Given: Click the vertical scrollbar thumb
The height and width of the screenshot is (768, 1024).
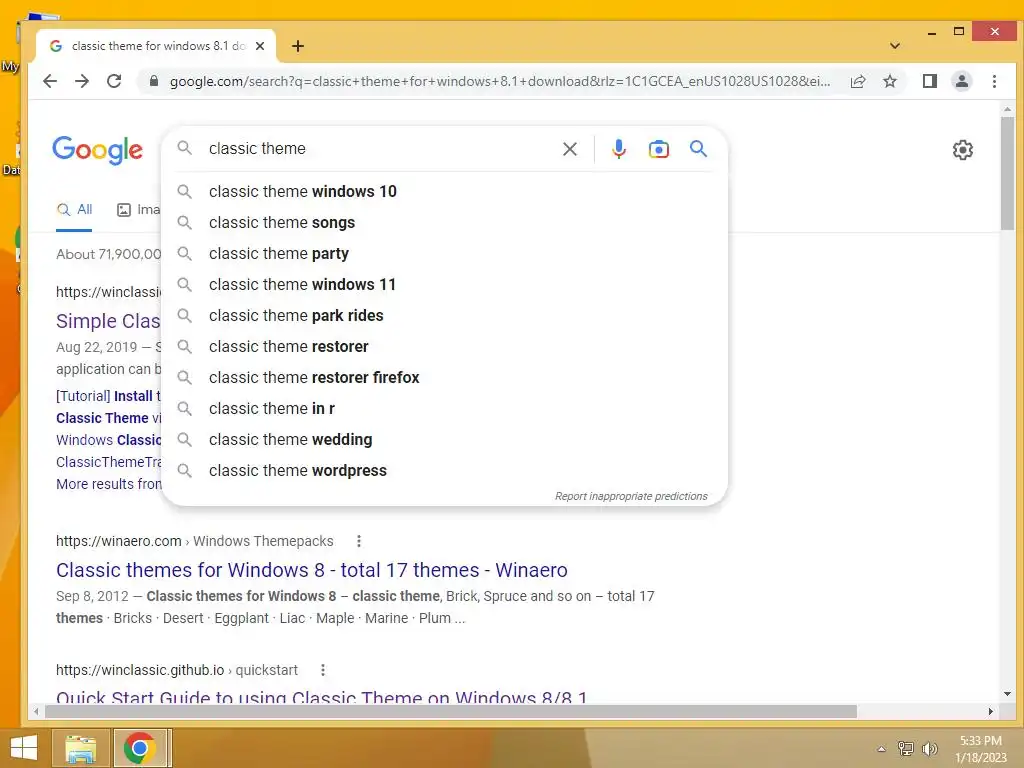Looking at the screenshot, I should tap(1007, 173).
